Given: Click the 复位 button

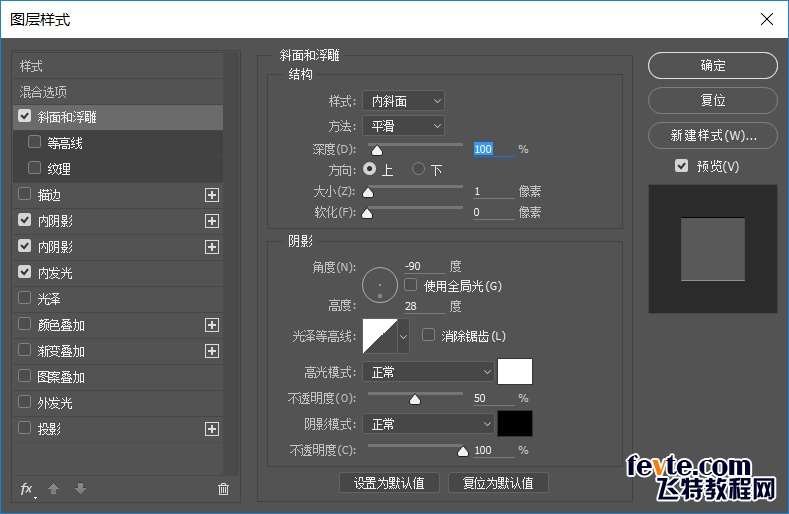Looking at the screenshot, I should (713, 100).
